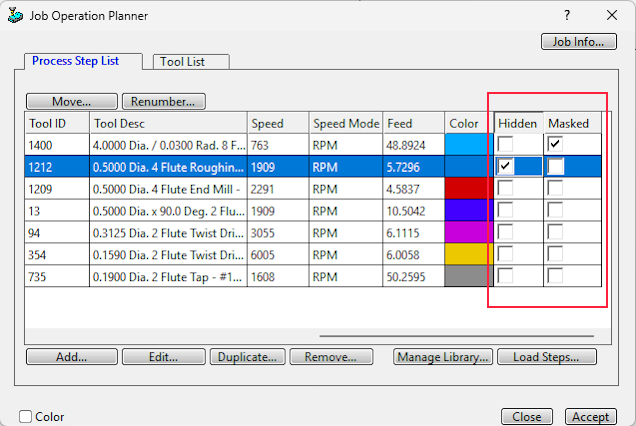Uncheck Masked for tool 1400
The image size is (636, 426).
pos(555,144)
